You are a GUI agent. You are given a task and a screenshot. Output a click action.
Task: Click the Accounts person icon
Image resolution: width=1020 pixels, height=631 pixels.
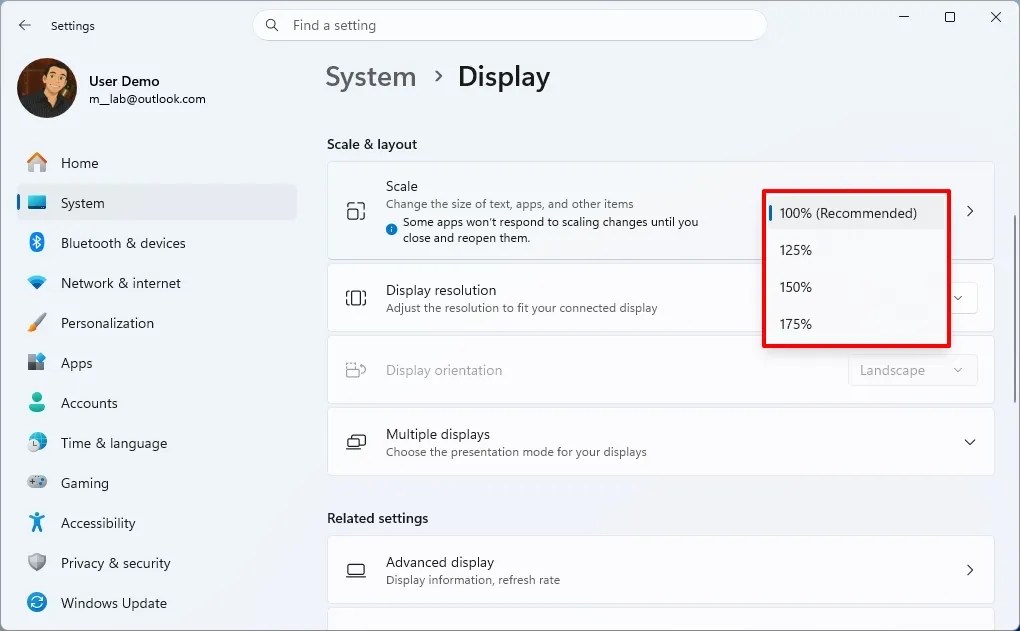point(37,403)
